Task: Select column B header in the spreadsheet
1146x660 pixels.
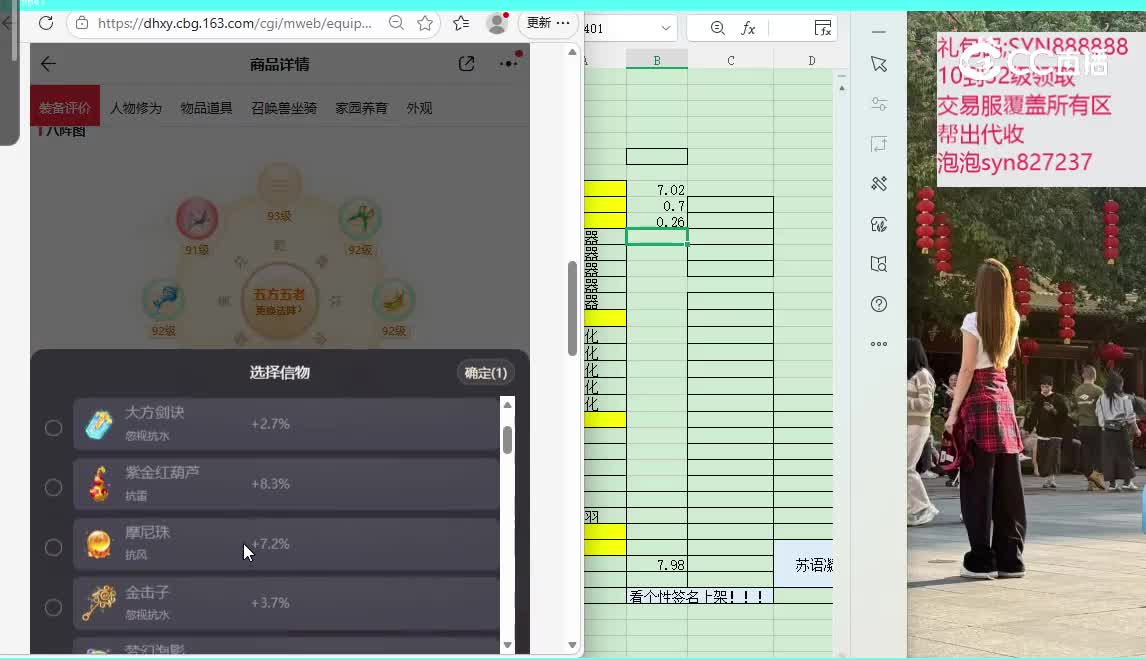Action: 657,61
